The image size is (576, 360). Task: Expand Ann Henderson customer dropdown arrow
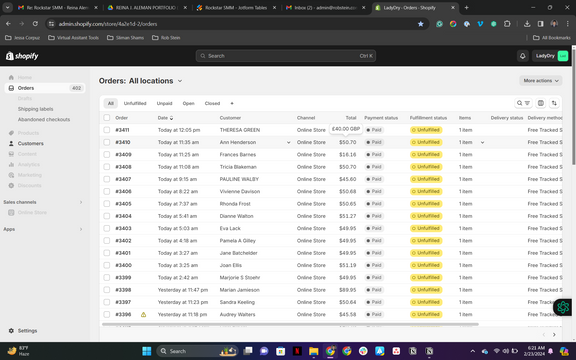click(x=288, y=143)
